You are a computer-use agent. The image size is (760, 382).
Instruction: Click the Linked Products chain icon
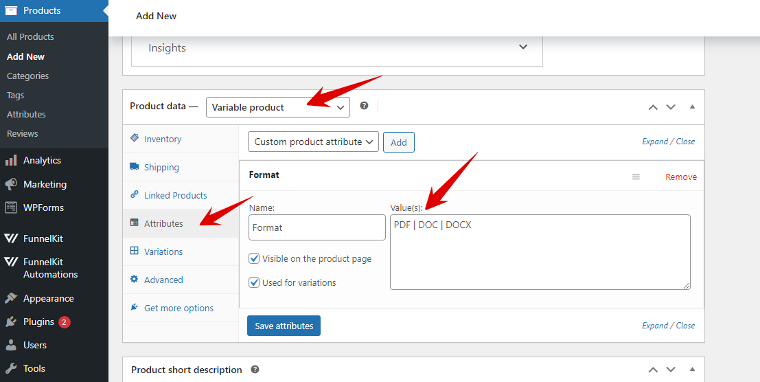pos(135,195)
